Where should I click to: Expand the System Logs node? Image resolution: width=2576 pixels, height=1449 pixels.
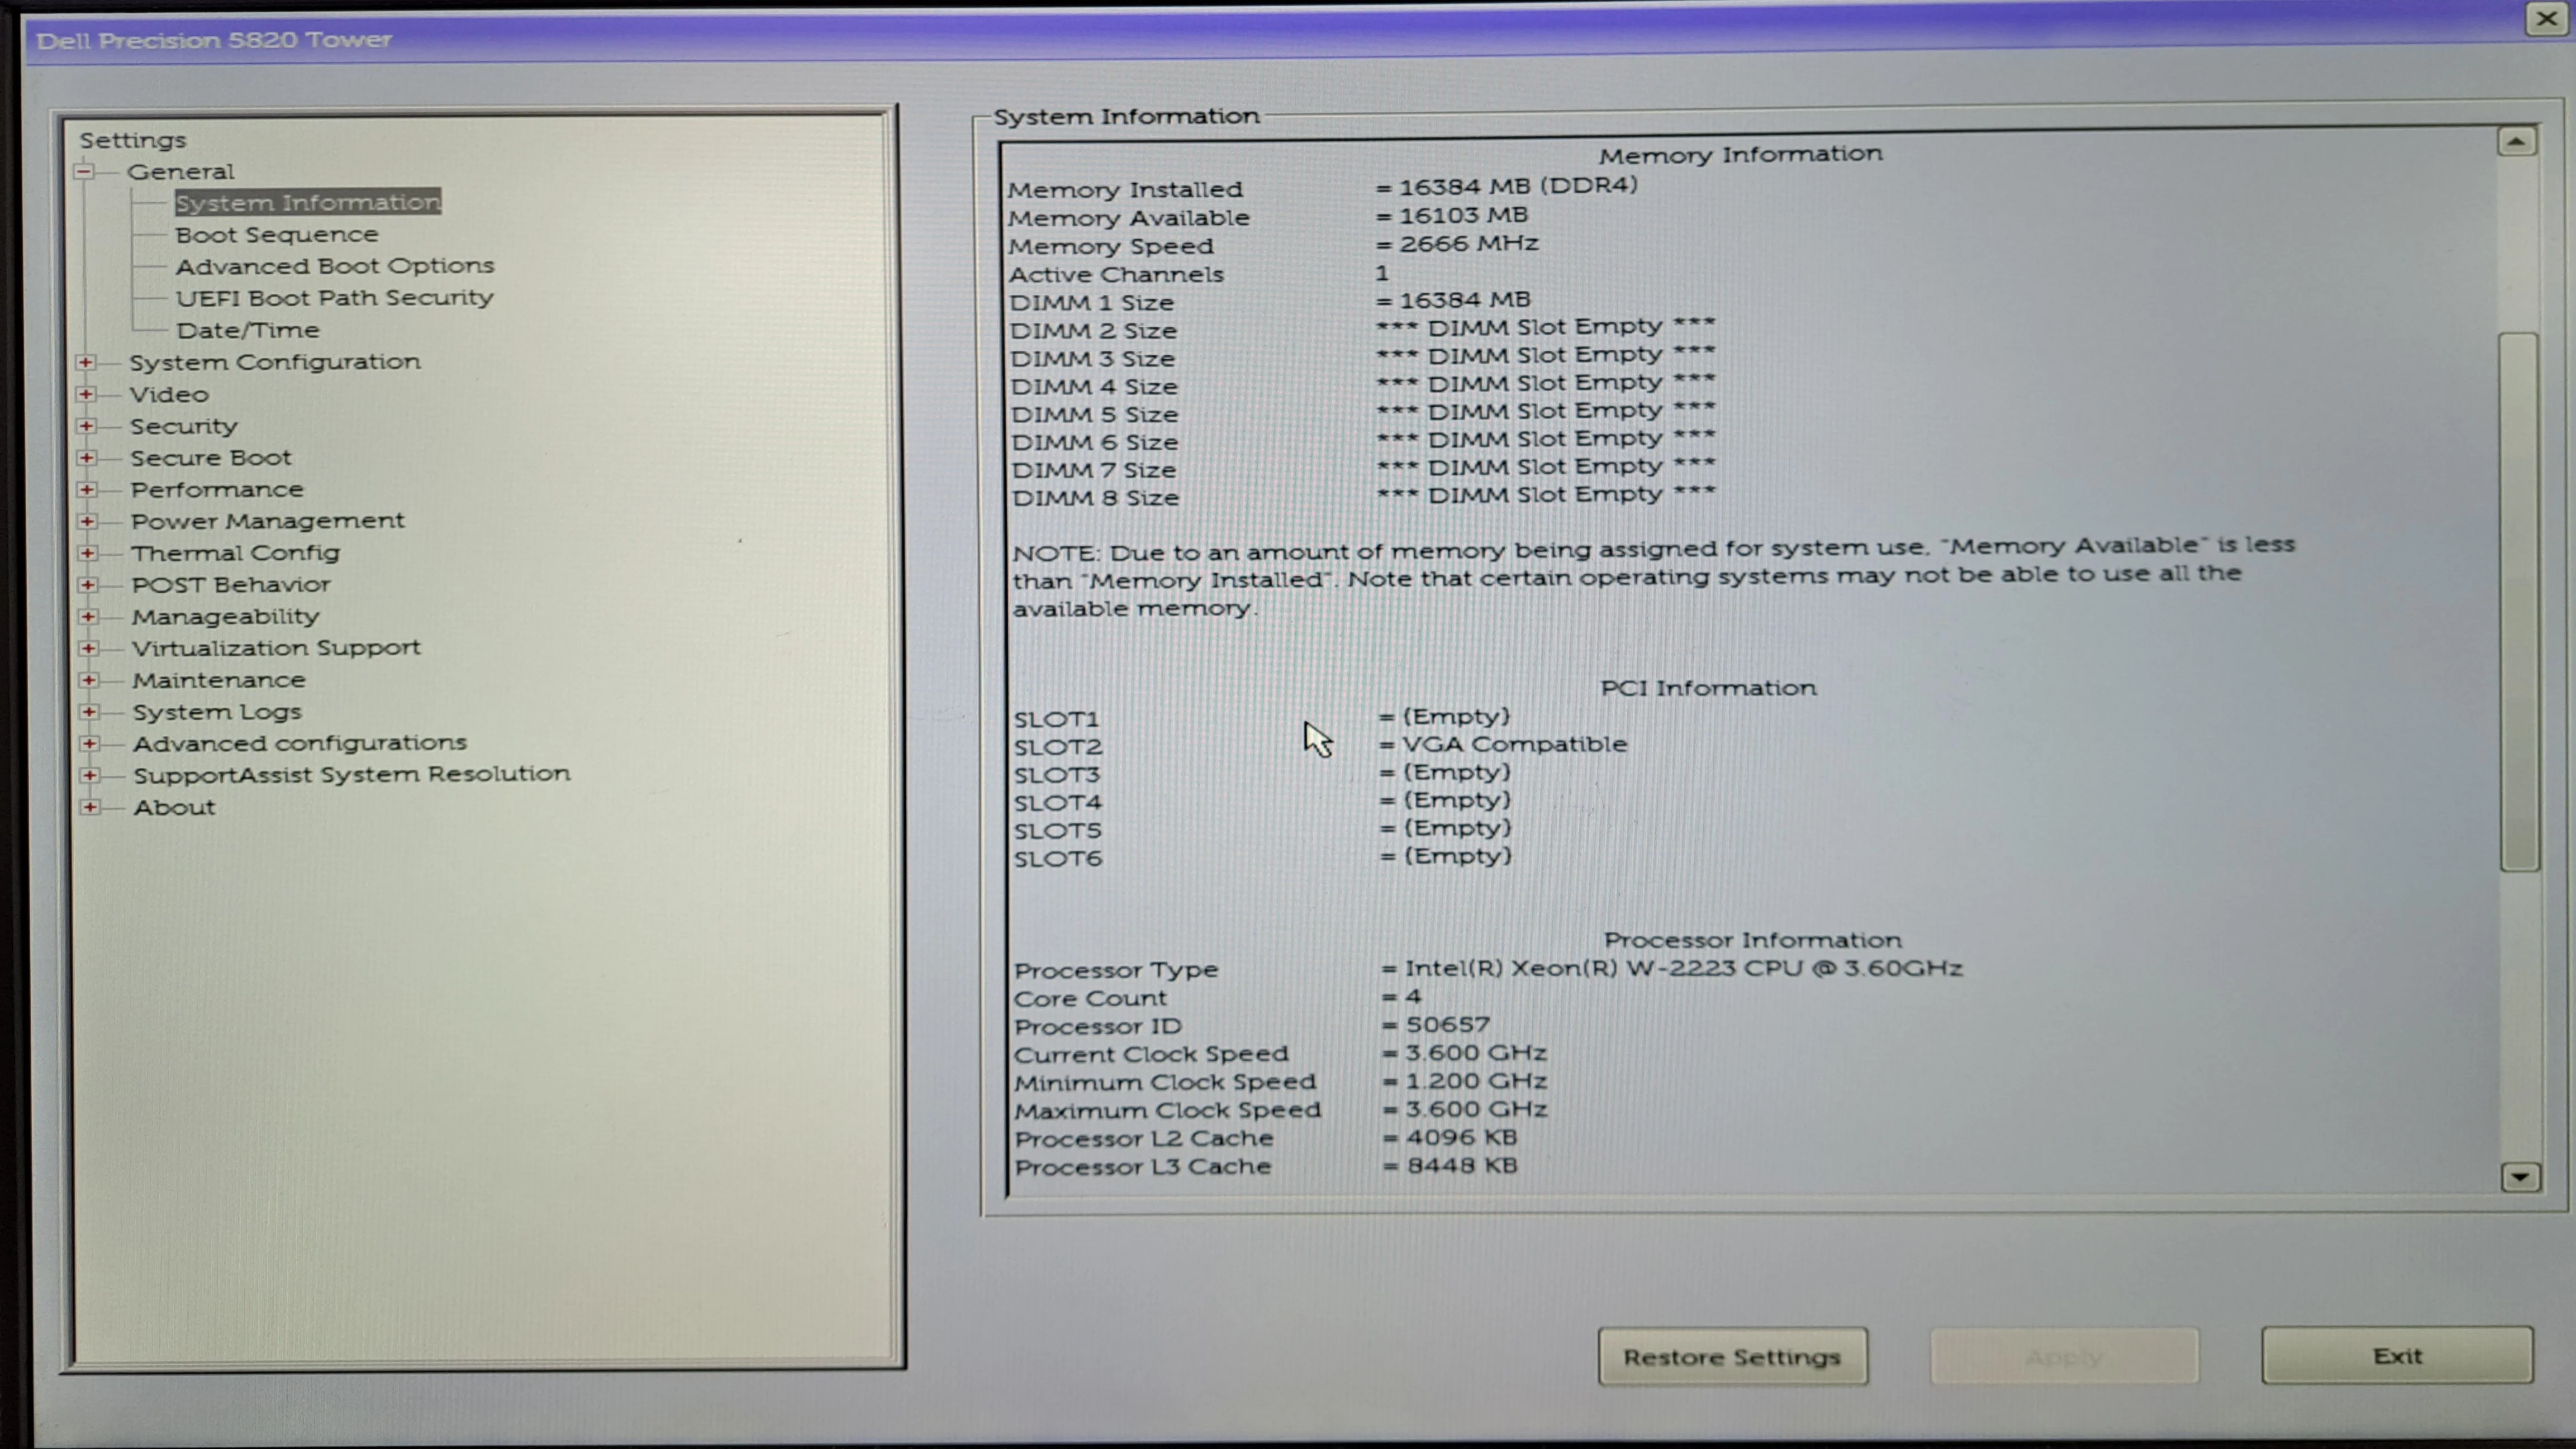(x=89, y=712)
